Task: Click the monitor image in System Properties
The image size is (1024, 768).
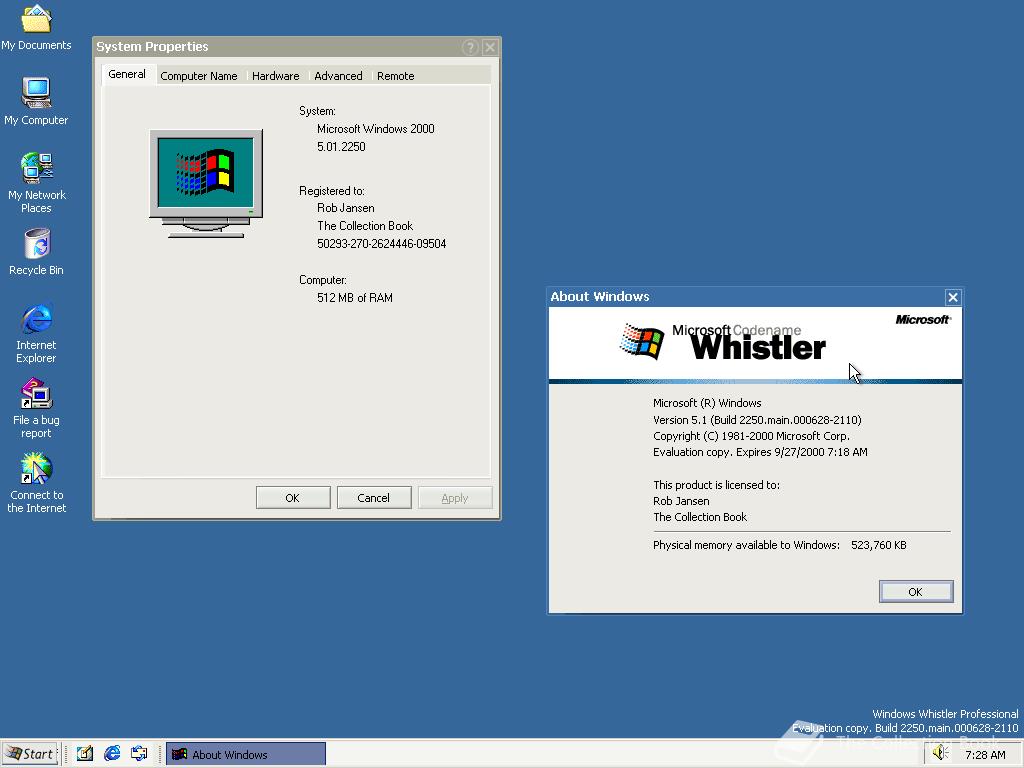Action: pyautogui.click(x=206, y=184)
